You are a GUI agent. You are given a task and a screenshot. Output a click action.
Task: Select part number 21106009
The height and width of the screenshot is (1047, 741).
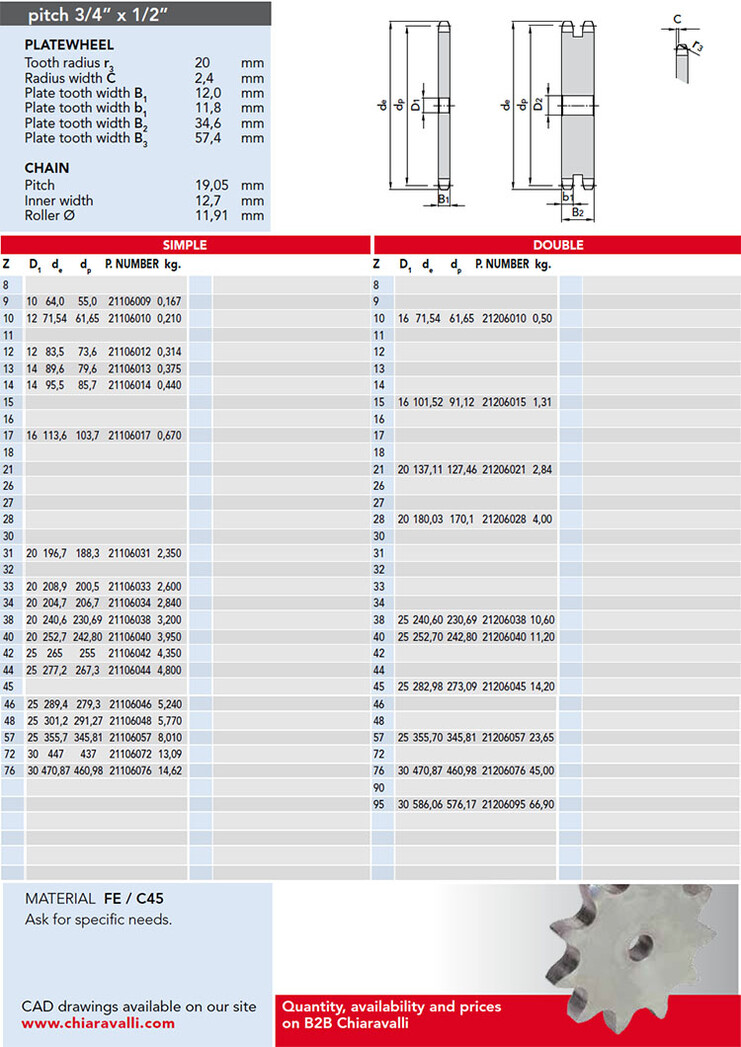pos(130,302)
